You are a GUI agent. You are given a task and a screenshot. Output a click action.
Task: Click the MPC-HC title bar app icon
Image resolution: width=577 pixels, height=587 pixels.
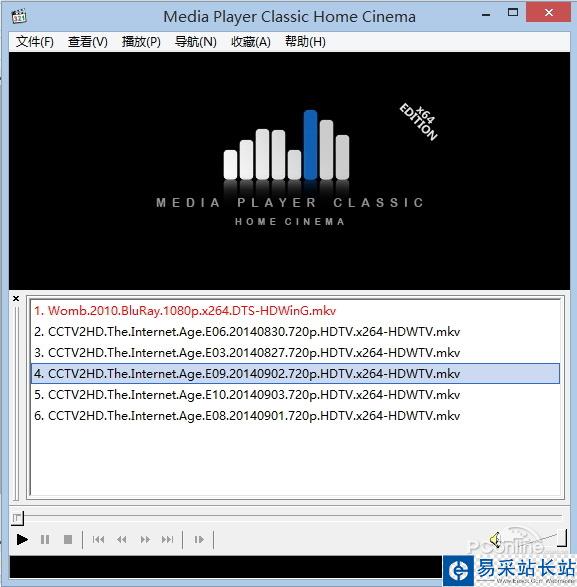pyautogui.click(x=19, y=16)
